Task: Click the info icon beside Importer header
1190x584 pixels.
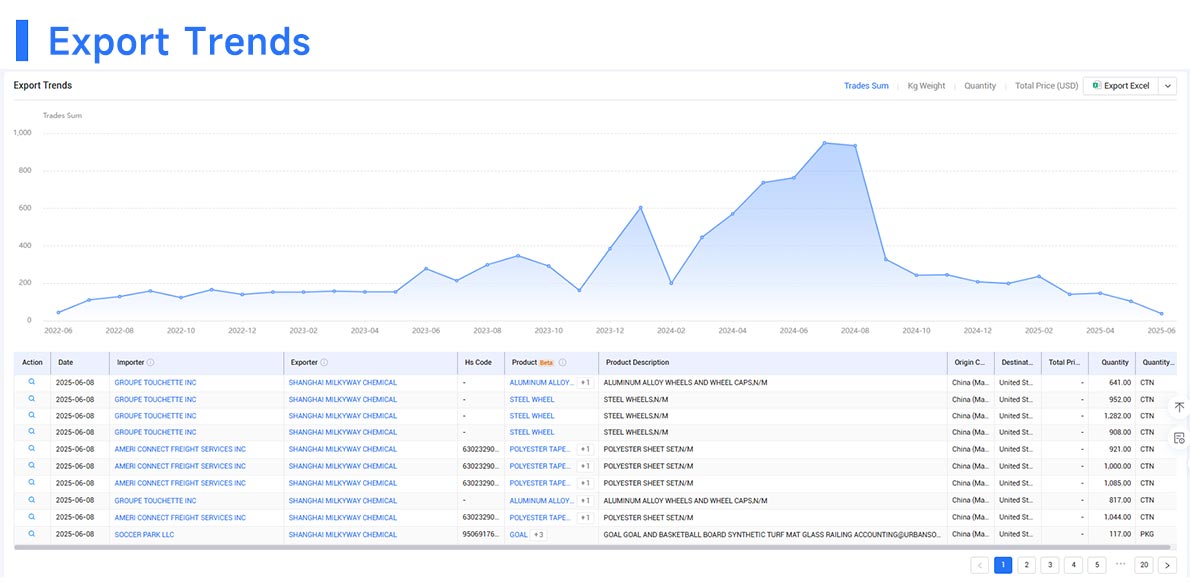Action: [150, 363]
